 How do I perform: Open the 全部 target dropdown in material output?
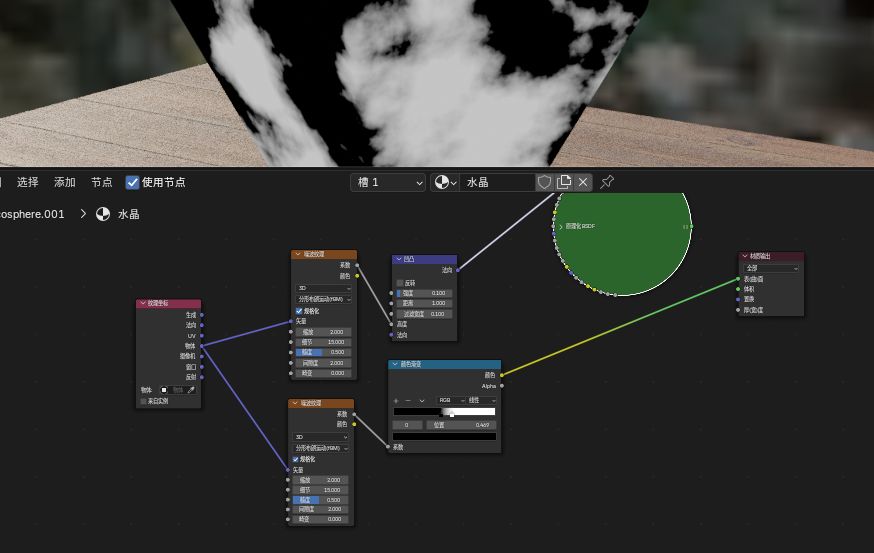click(771, 268)
